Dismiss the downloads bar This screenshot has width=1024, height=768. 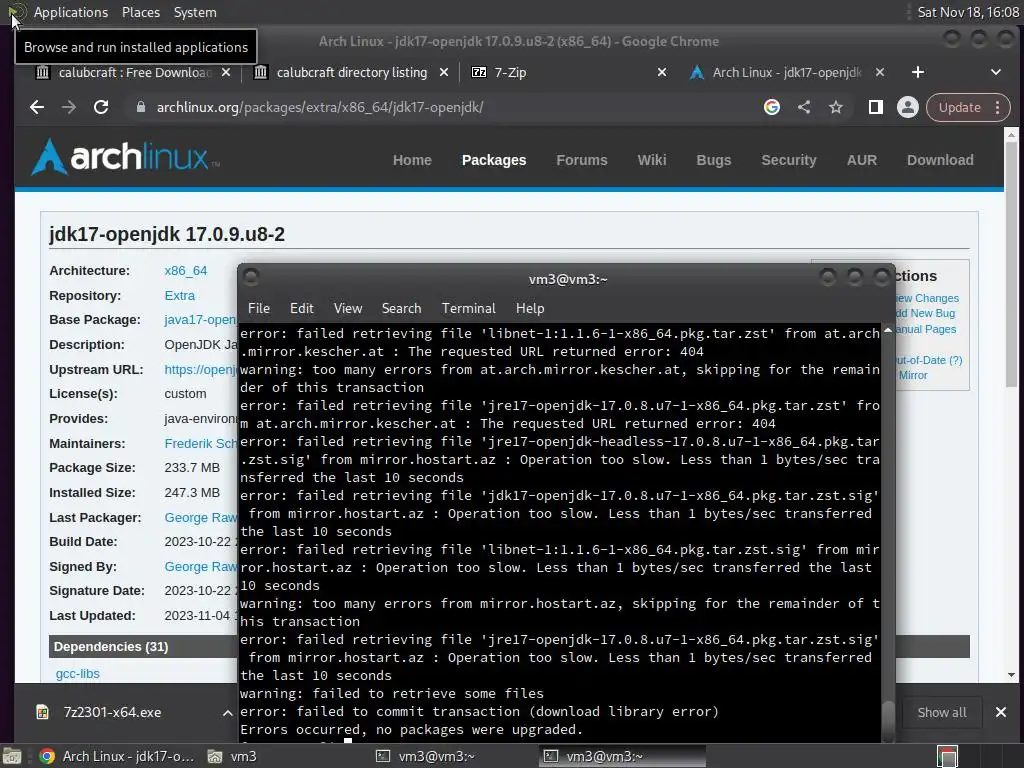click(1000, 712)
